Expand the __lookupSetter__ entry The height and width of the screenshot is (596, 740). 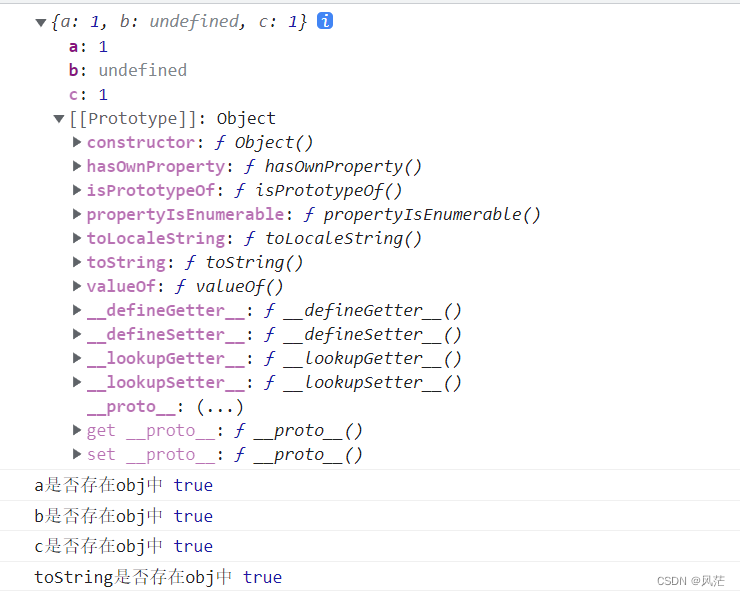point(77,382)
